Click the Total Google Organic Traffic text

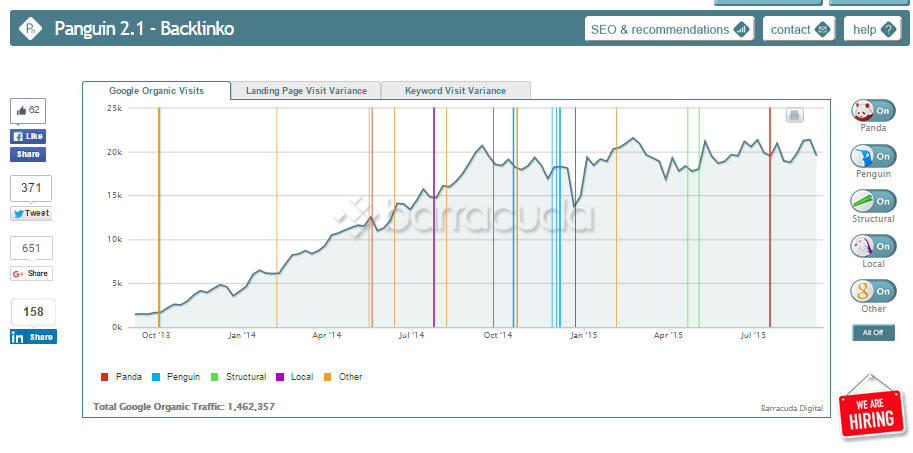tap(184, 406)
